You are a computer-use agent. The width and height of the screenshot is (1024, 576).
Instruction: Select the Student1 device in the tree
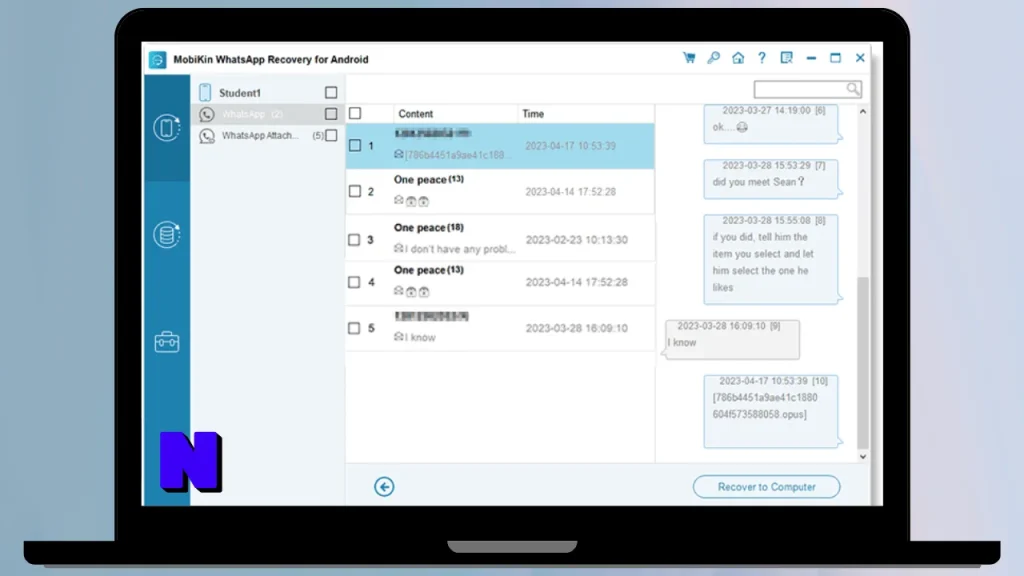[240, 93]
